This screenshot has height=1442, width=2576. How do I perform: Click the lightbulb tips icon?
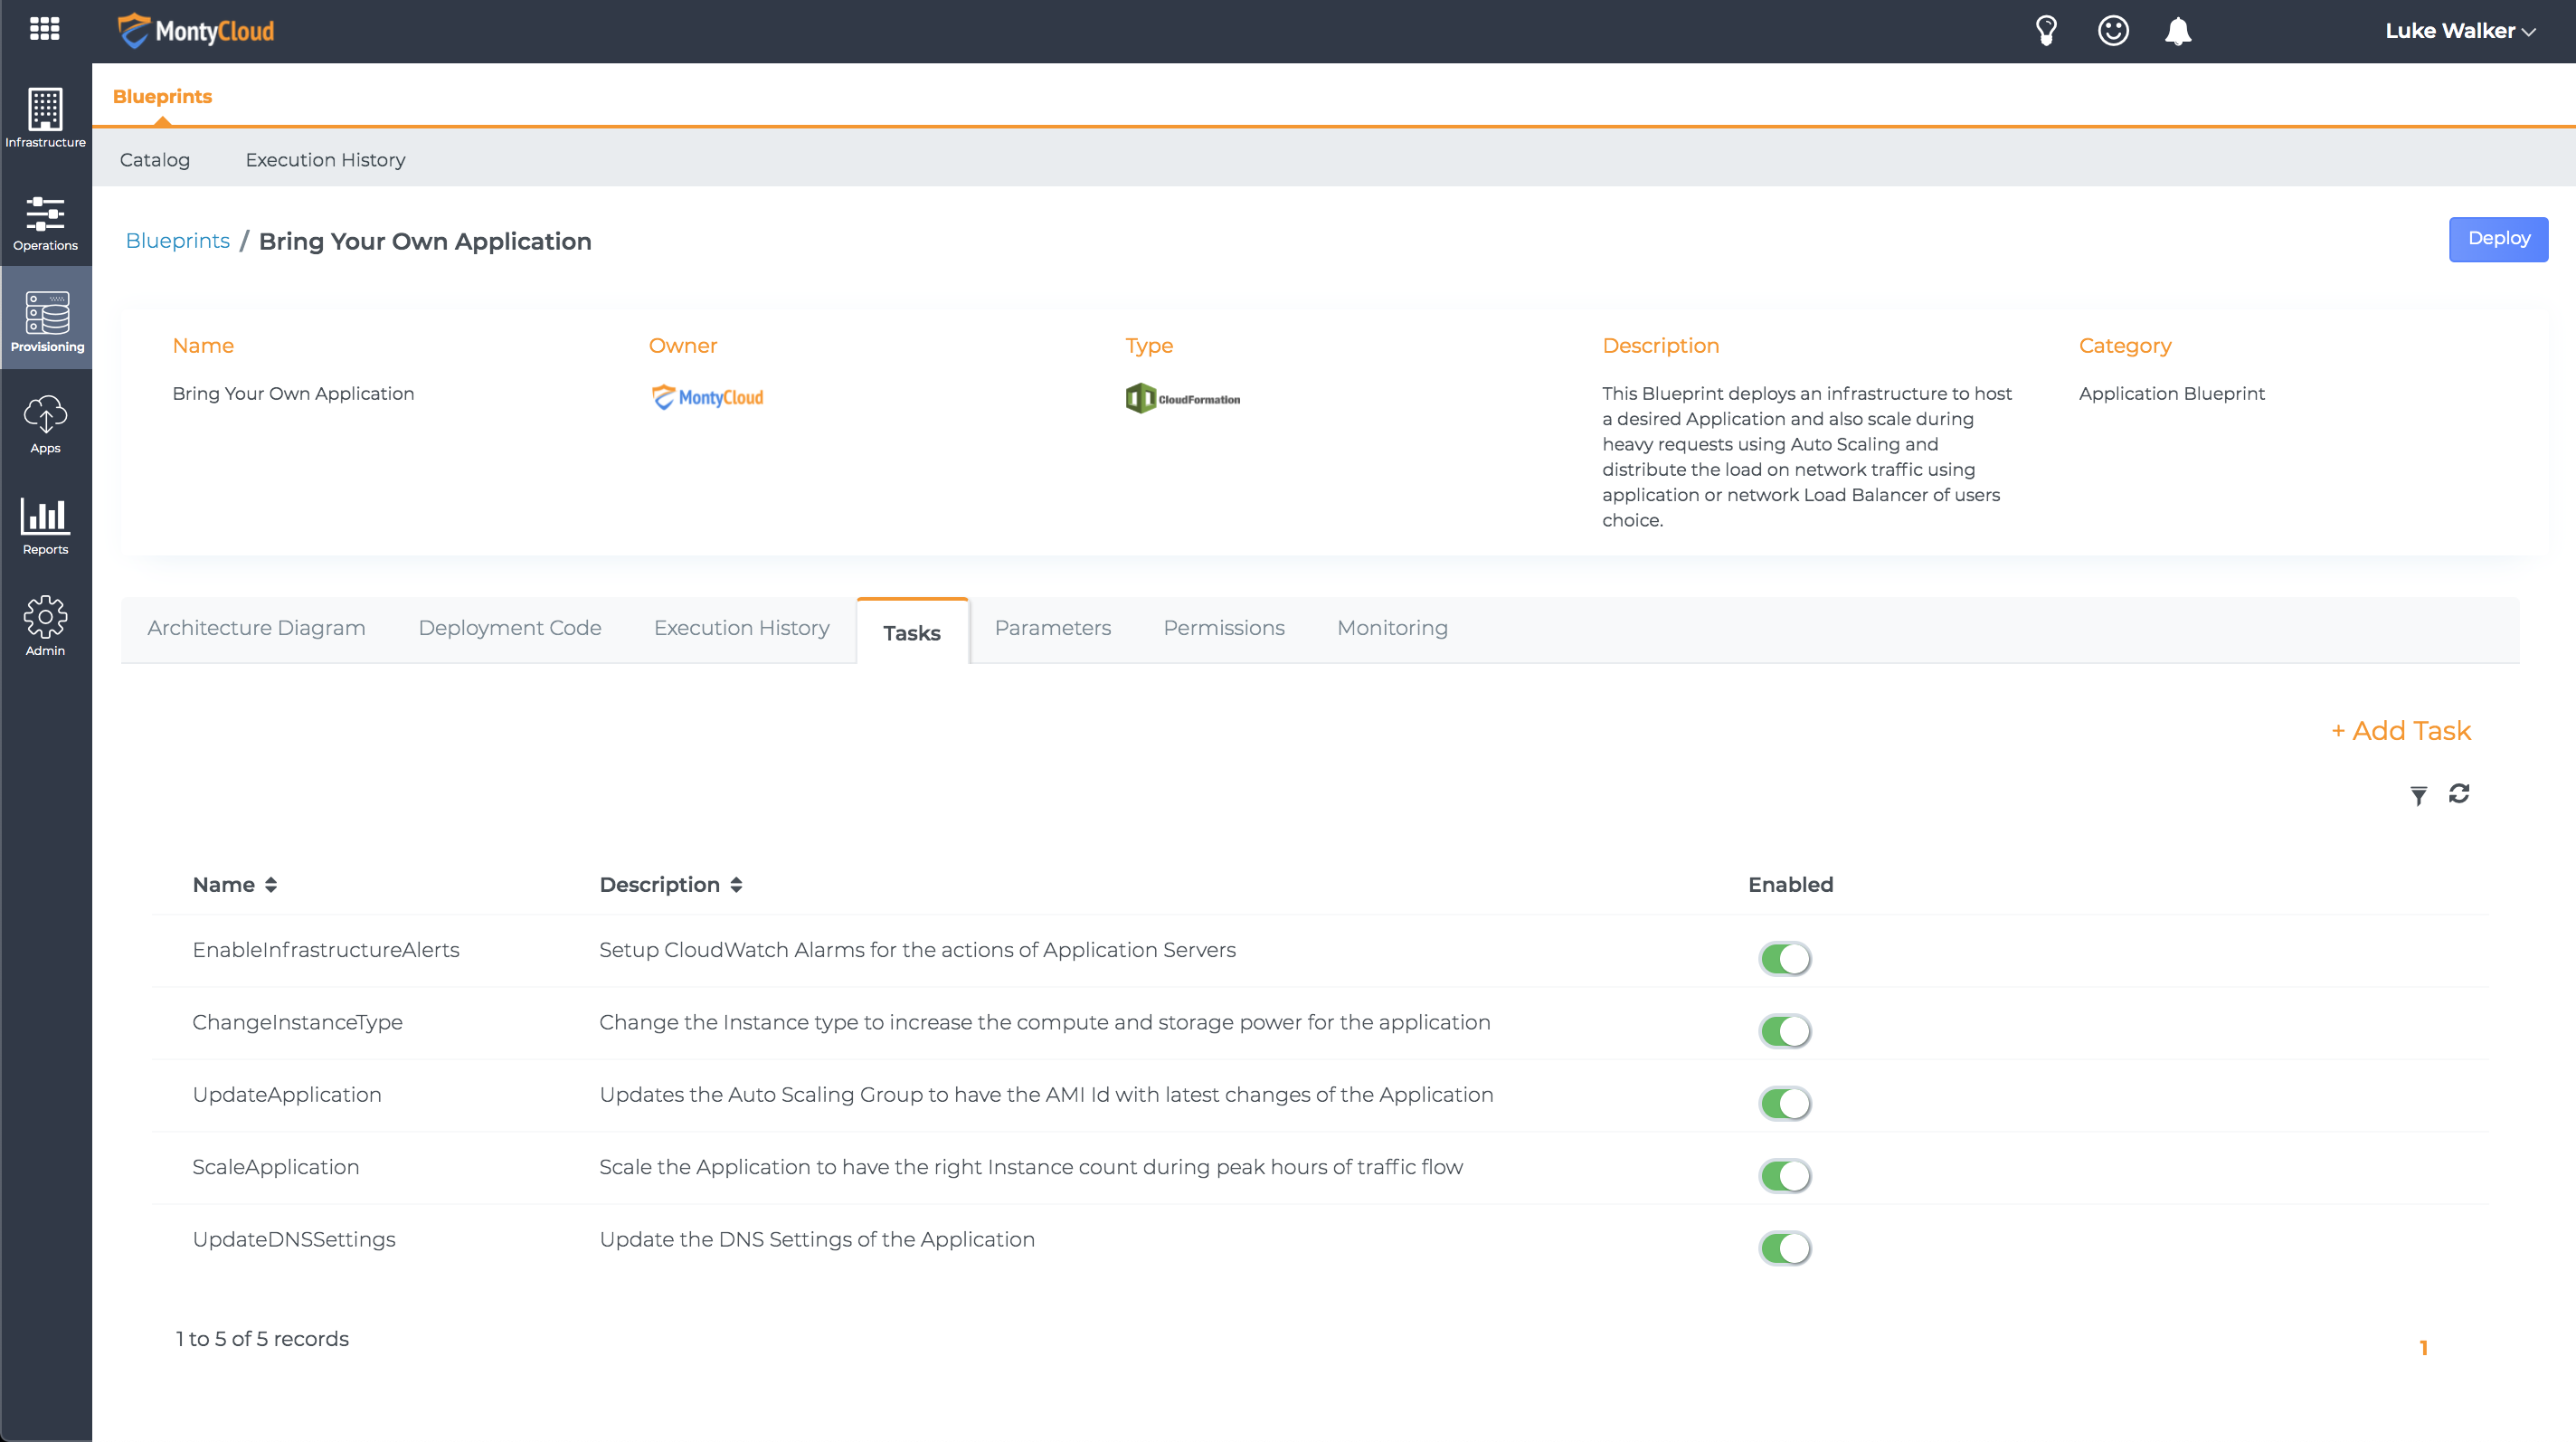click(2046, 31)
